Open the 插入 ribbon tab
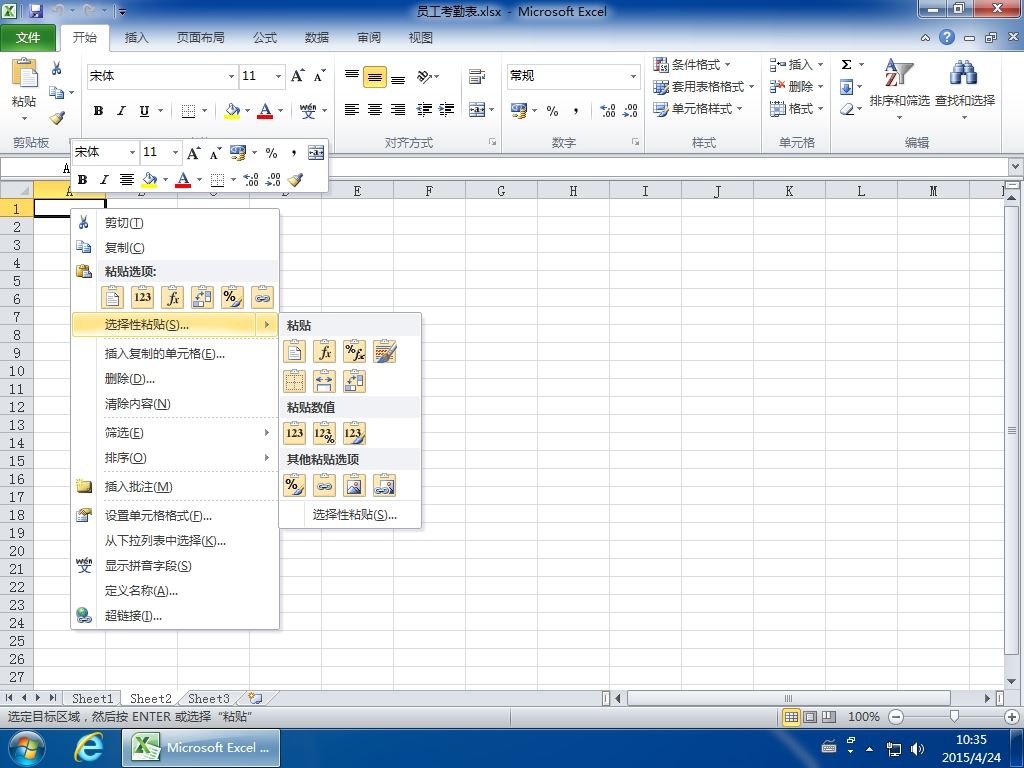This screenshot has width=1024, height=768. point(136,38)
